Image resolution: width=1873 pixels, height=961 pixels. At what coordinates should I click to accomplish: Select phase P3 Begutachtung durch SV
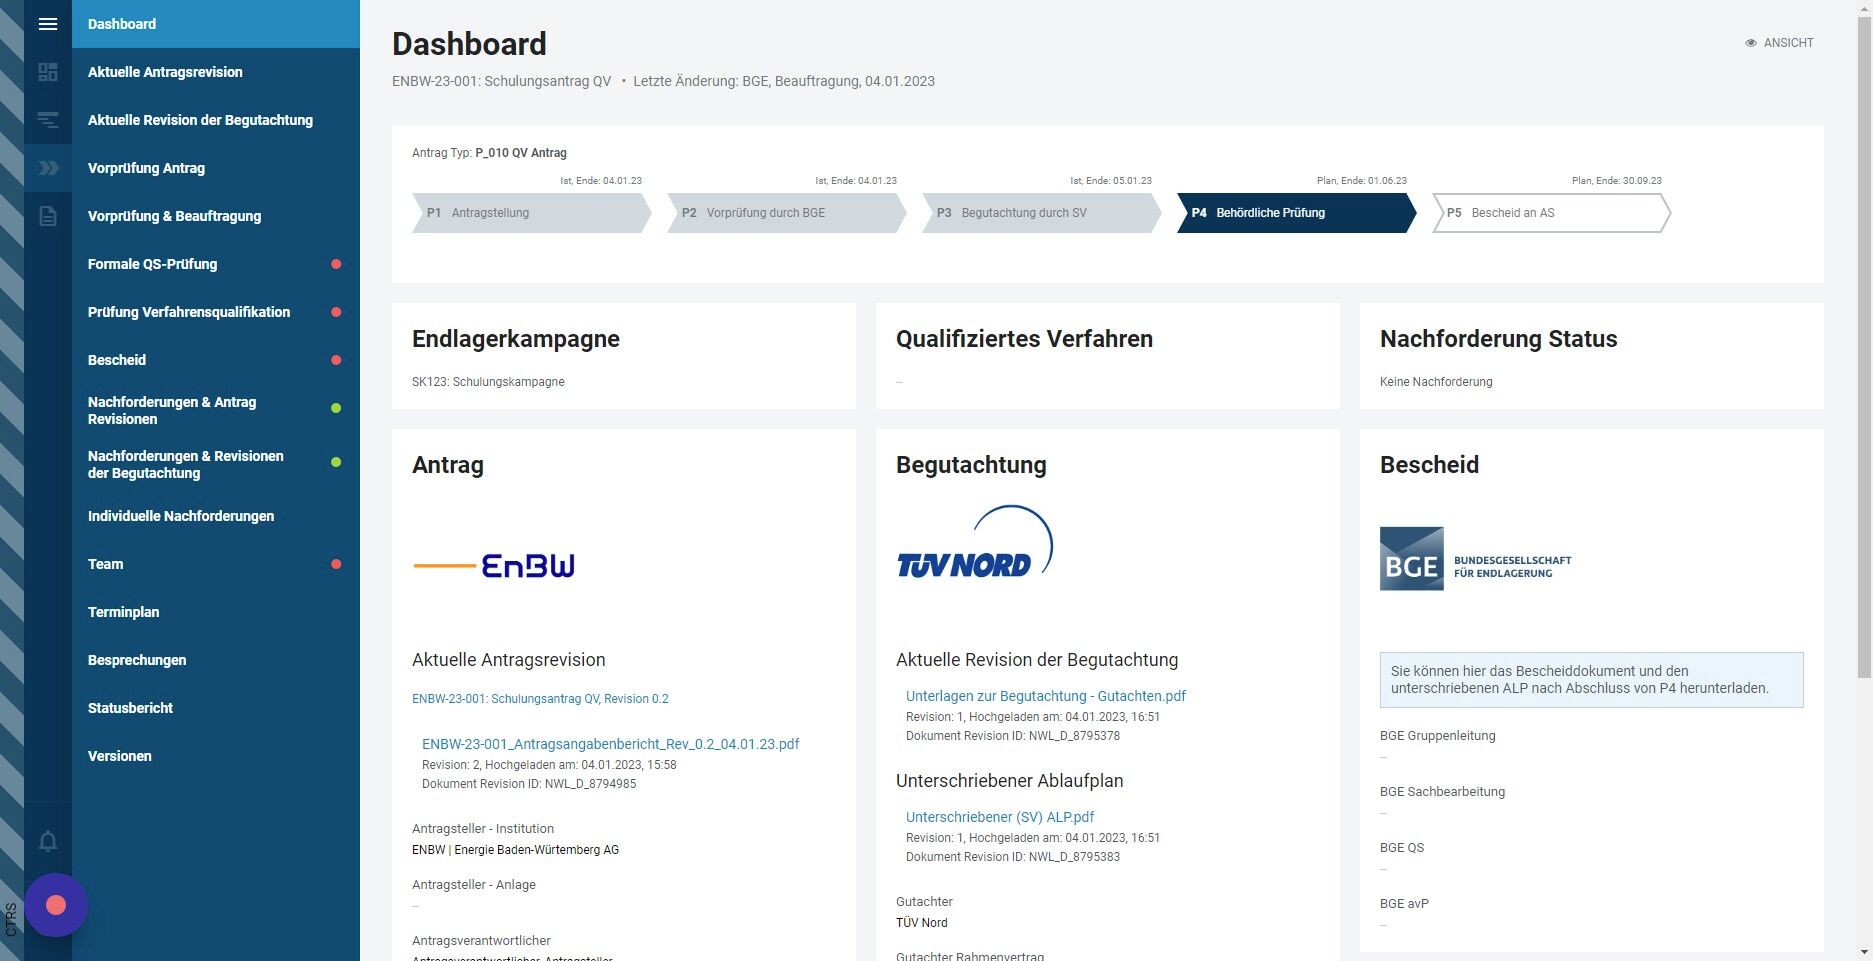(x=1041, y=213)
